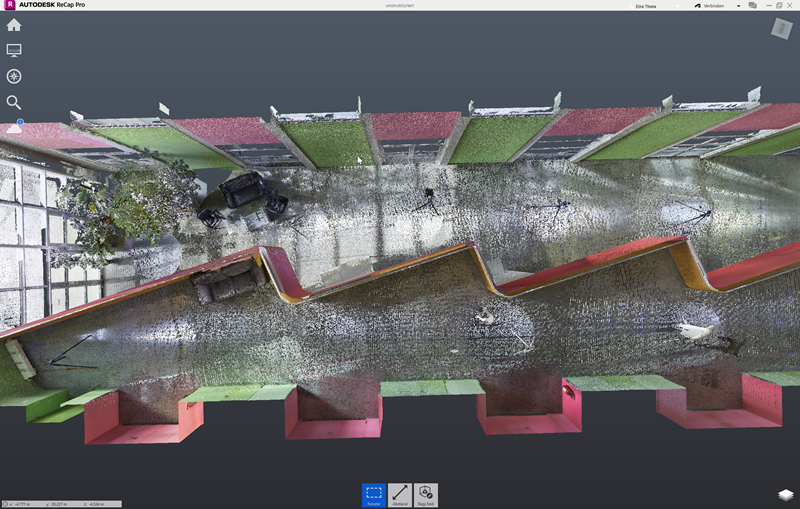Open the Home menu icon
Screen dimensions: 800x509
[x=14, y=25]
